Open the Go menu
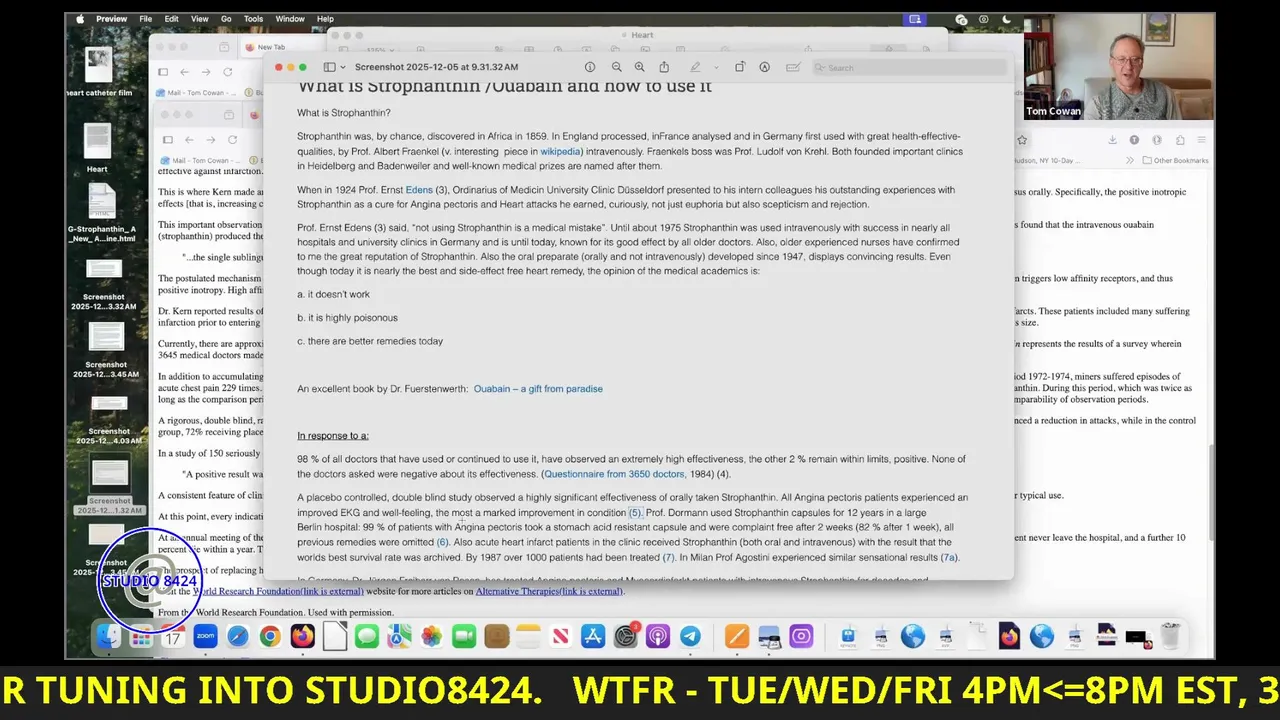Image resolution: width=1280 pixels, height=720 pixels. 226,19
